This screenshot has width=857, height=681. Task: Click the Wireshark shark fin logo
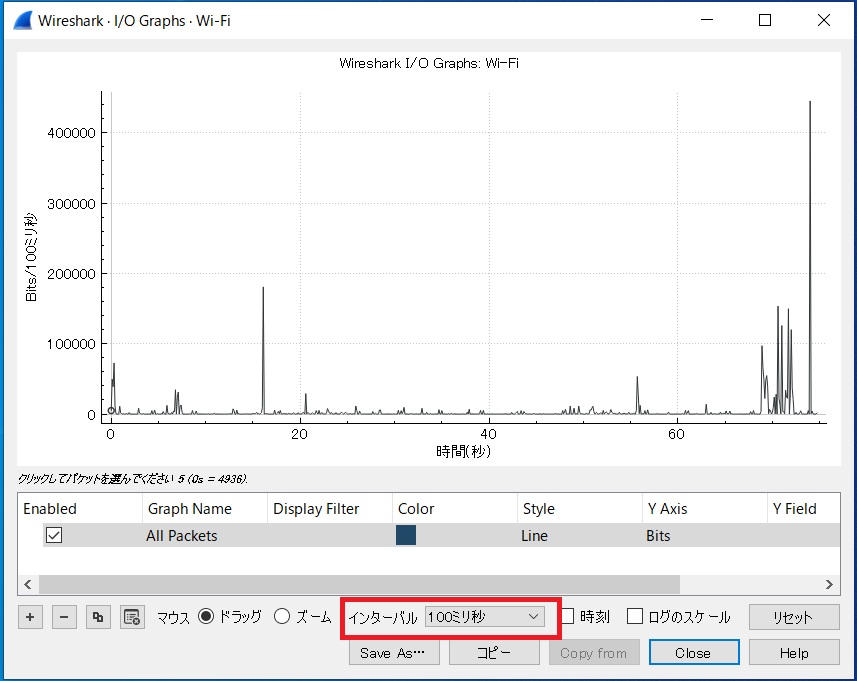coord(22,21)
